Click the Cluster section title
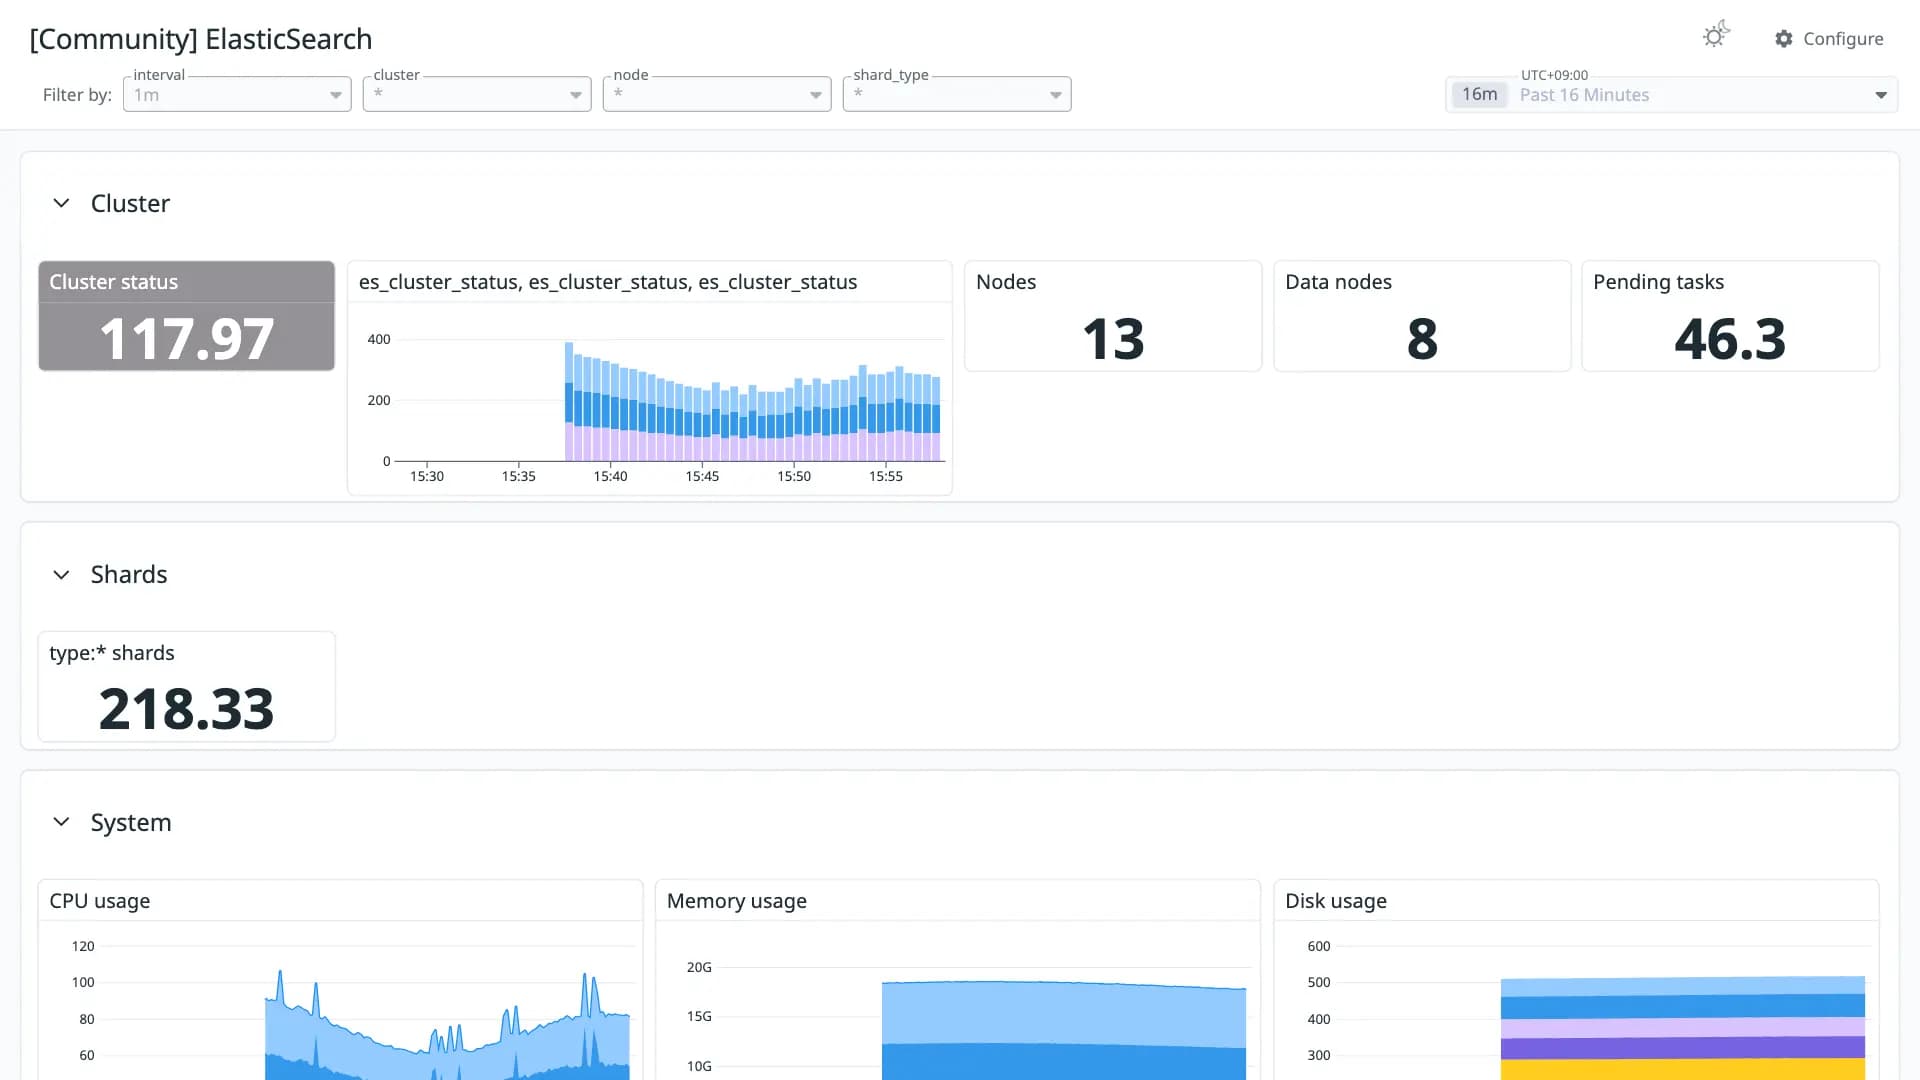The width and height of the screenshot is (1920, 1080). [130, 203]
